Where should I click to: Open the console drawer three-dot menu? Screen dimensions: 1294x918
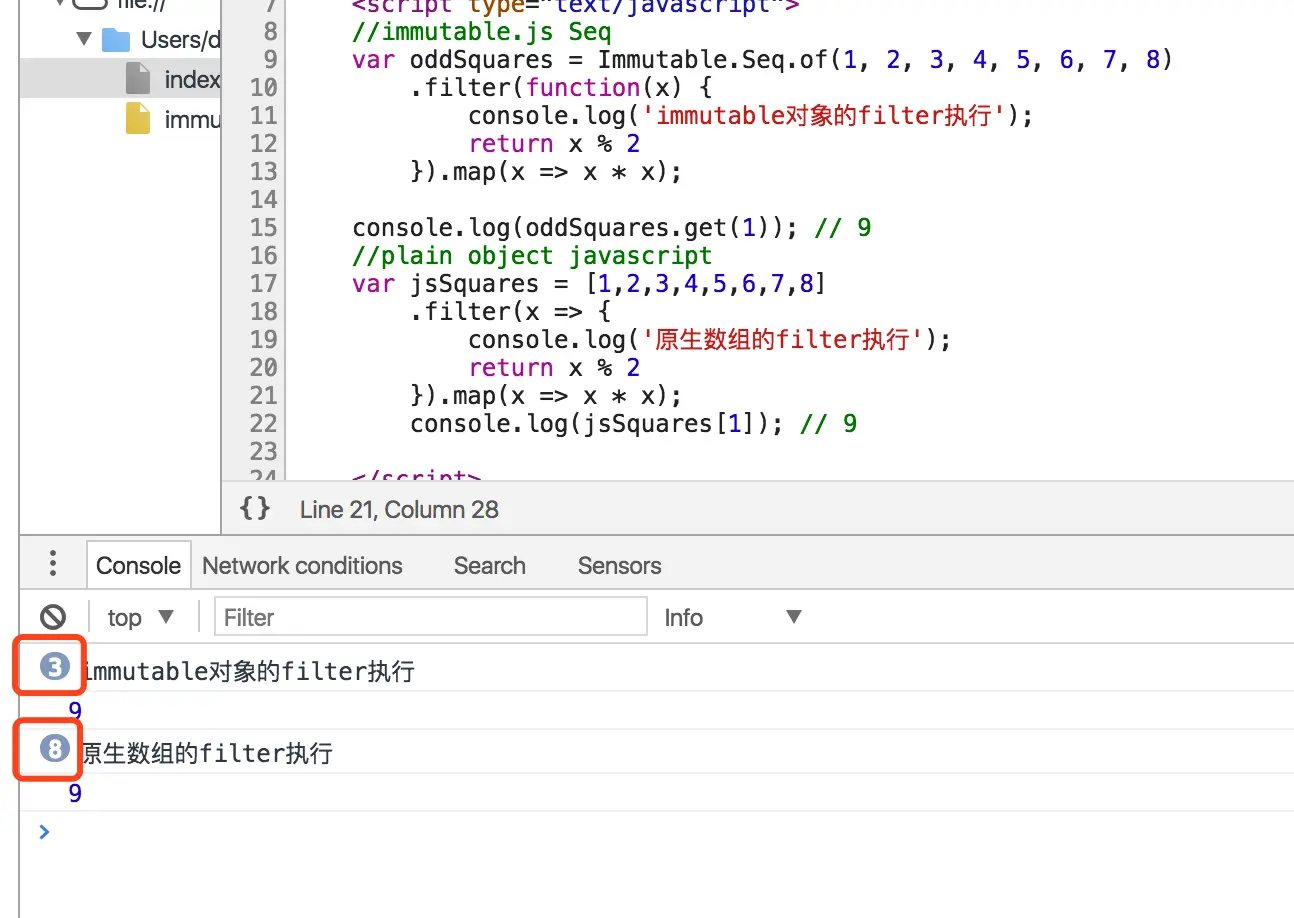(x=53, y=564)
